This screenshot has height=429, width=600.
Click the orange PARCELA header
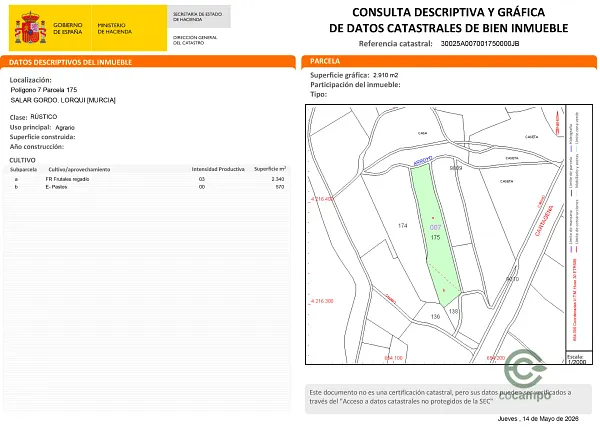point(325,61)
